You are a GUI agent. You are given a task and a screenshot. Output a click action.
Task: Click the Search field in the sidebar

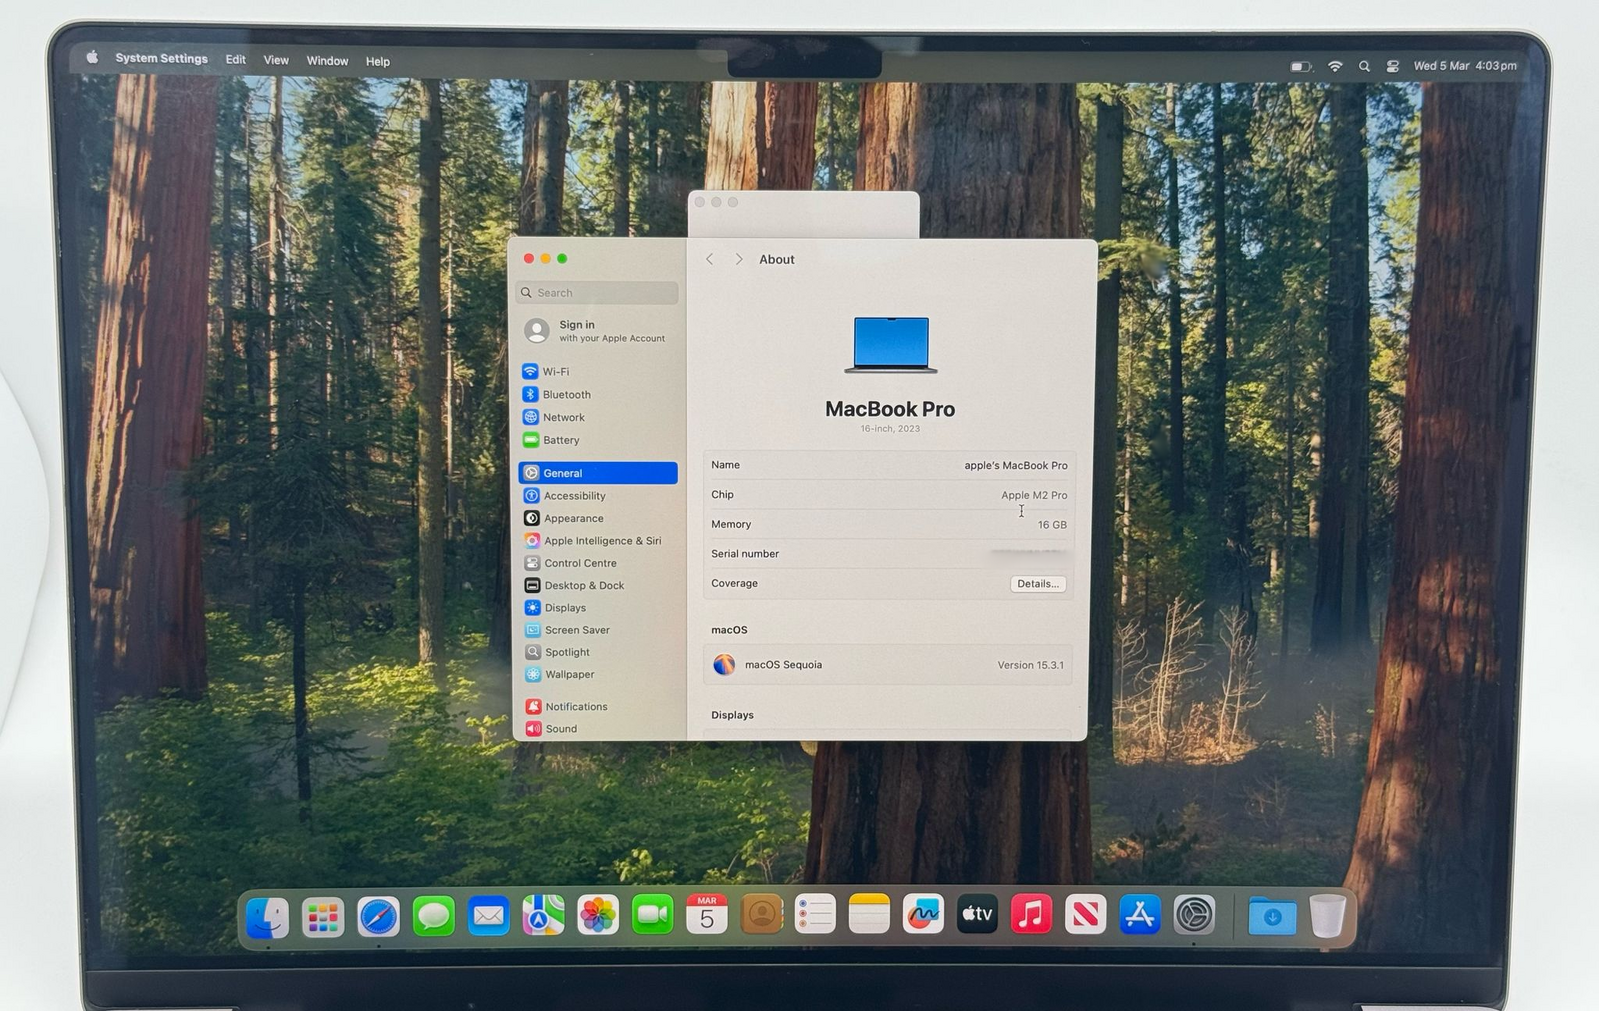point(598,293)
